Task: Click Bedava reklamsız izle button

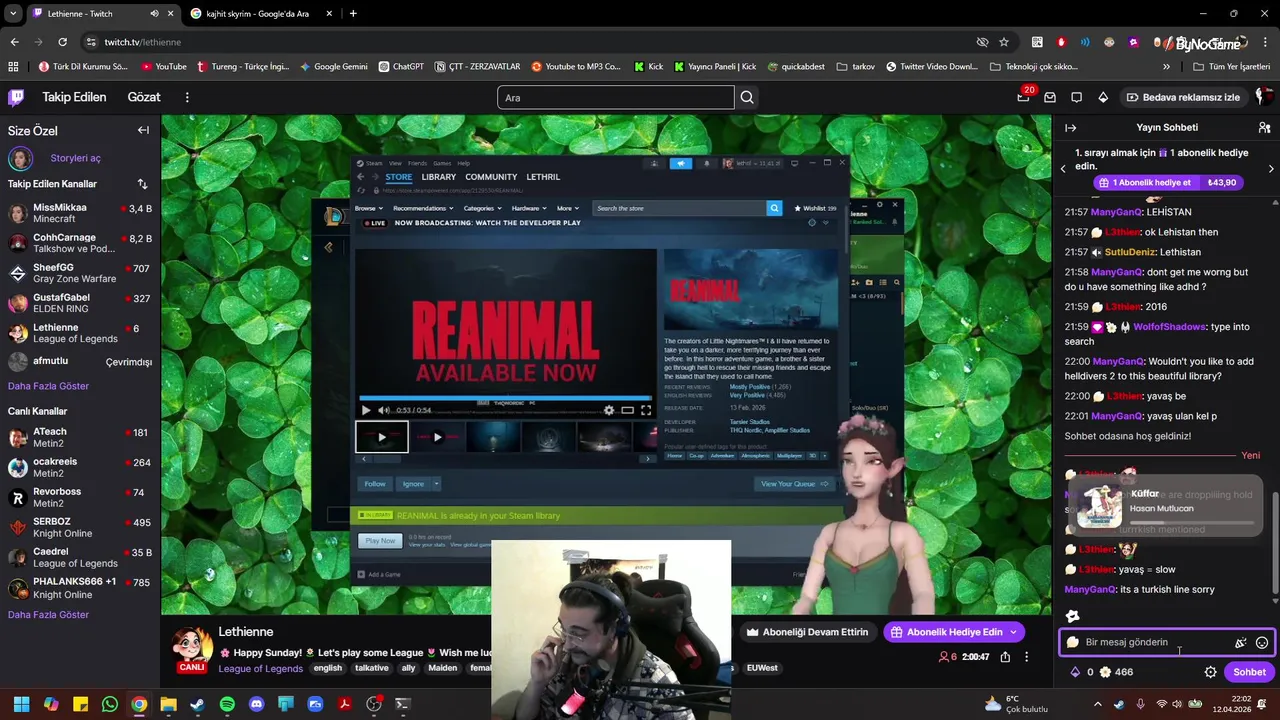Action: pos(1183,97)
